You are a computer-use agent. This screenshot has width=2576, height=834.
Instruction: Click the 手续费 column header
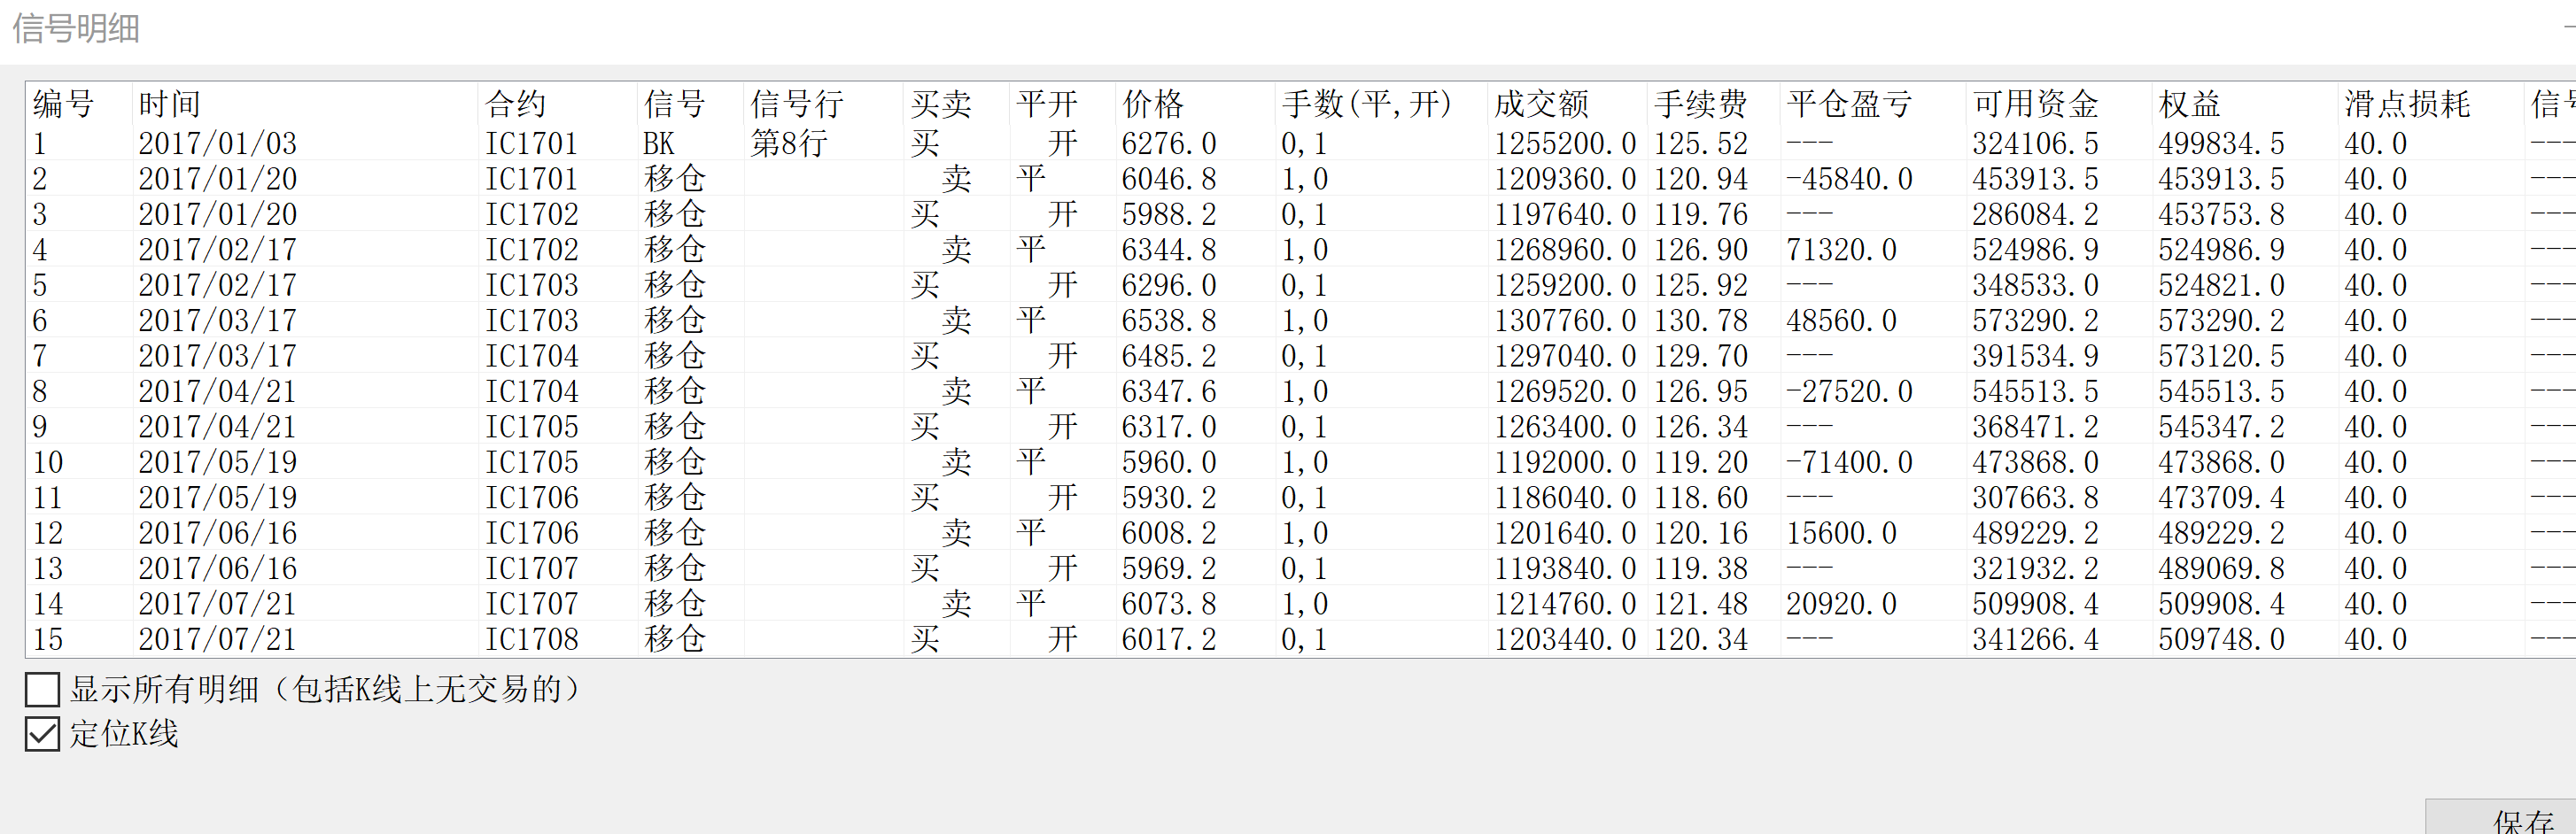1699,104
